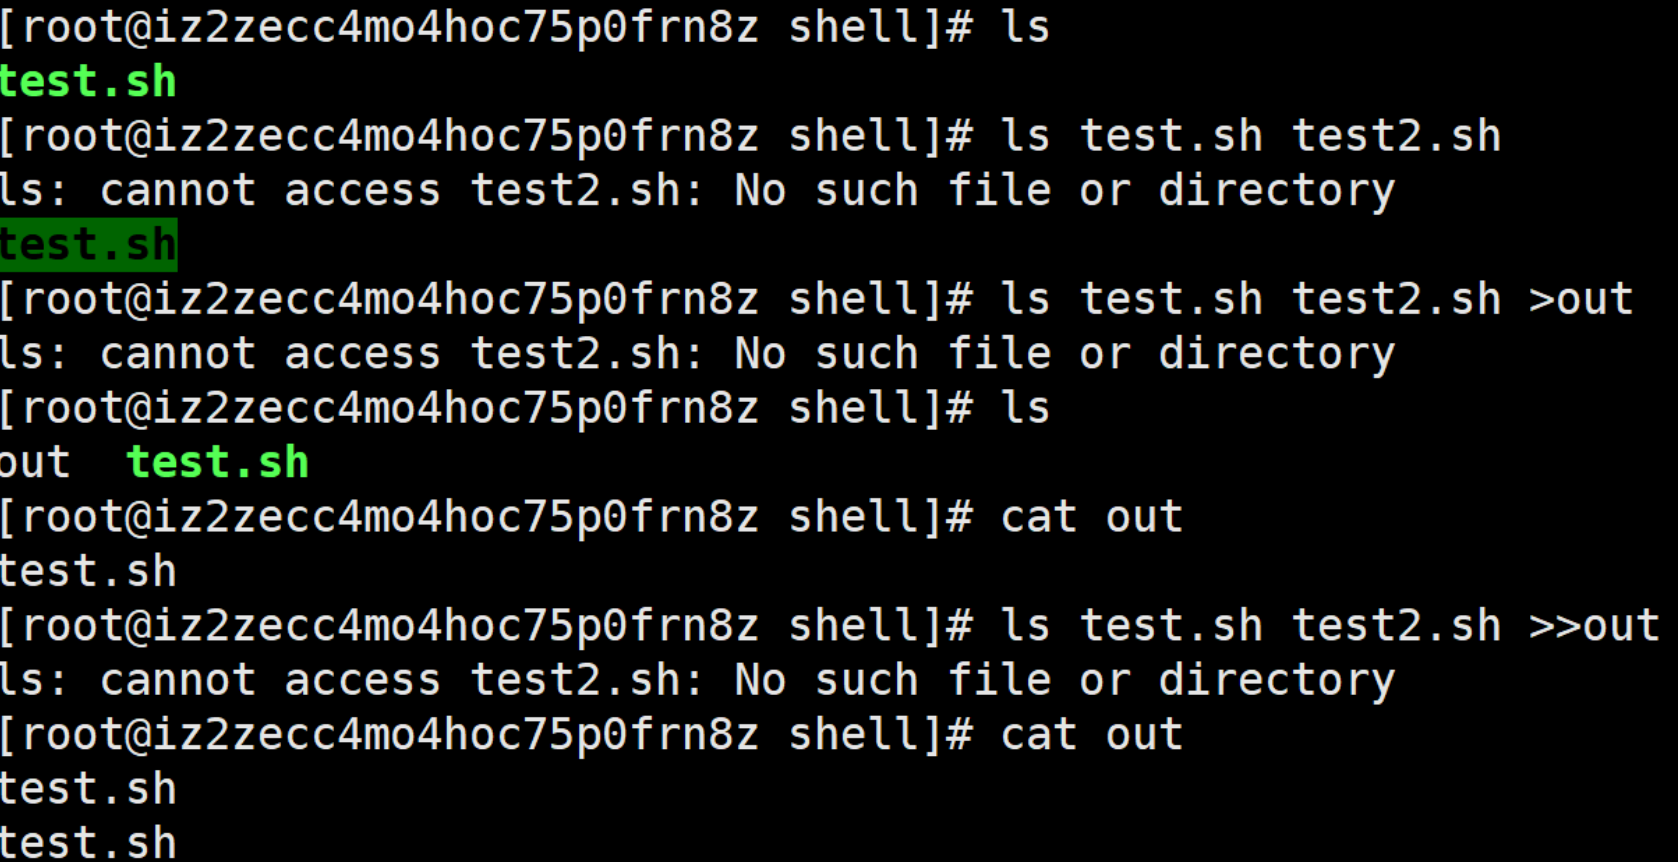
Task: Click the single >out redirection in command
Action: [x=1580, y=300]
